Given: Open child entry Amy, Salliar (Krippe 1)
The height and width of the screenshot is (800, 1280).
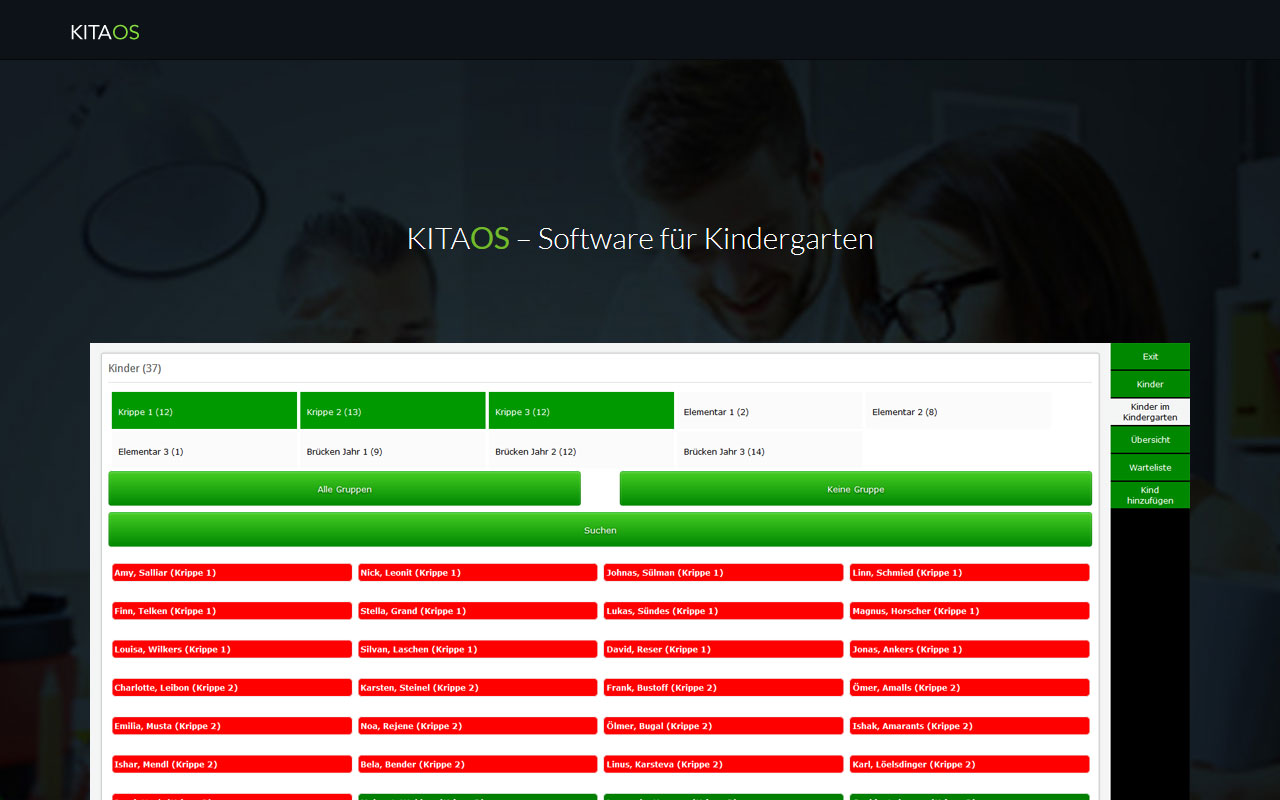Looking at the screenshot, I should [232, 573].
